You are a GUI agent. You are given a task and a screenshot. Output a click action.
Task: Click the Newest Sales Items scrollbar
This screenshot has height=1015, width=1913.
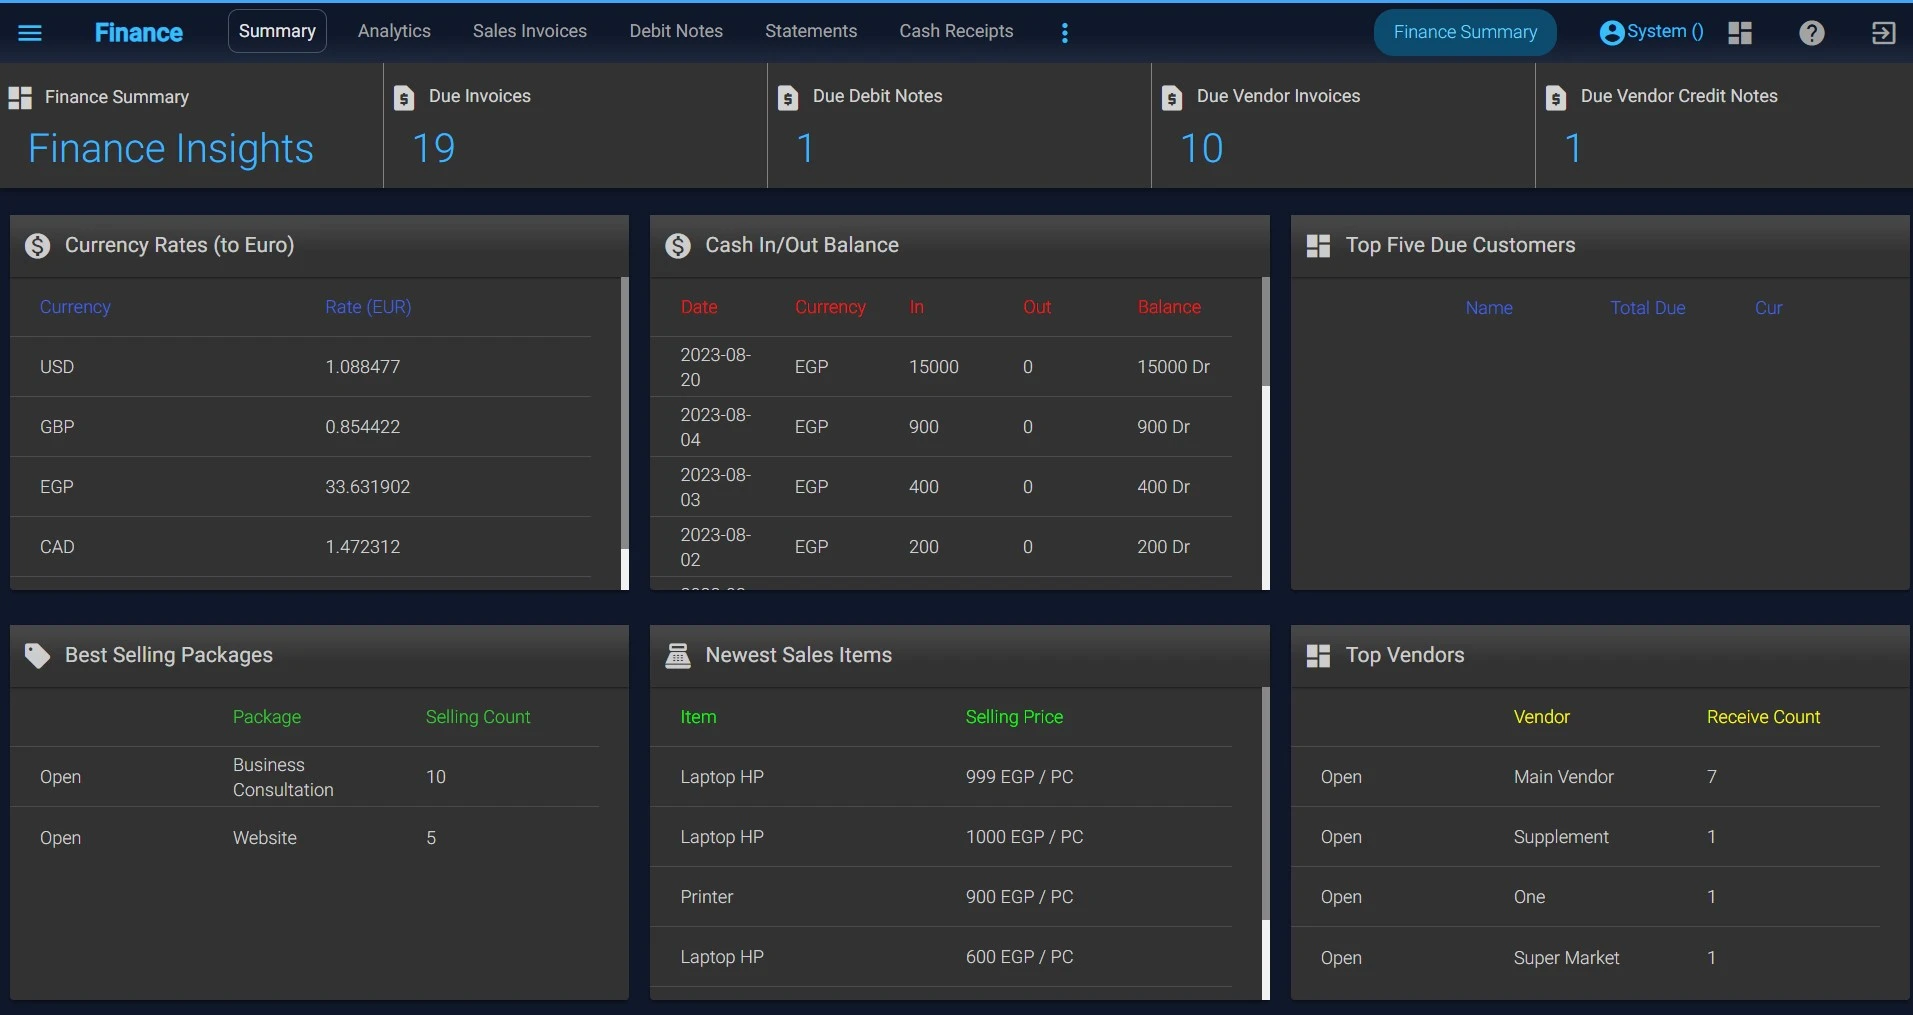point(1265,843)
